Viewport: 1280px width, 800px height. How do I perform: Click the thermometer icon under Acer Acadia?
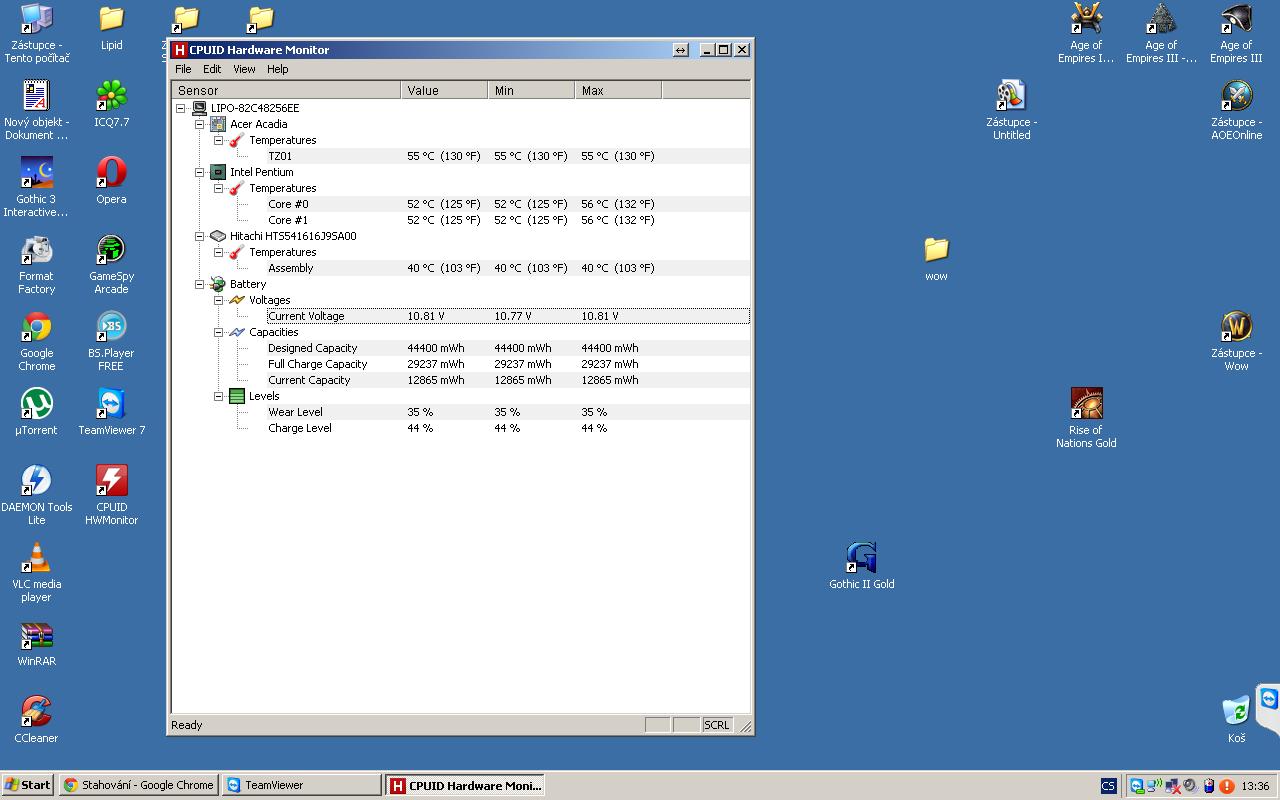(x=237, y=140)
